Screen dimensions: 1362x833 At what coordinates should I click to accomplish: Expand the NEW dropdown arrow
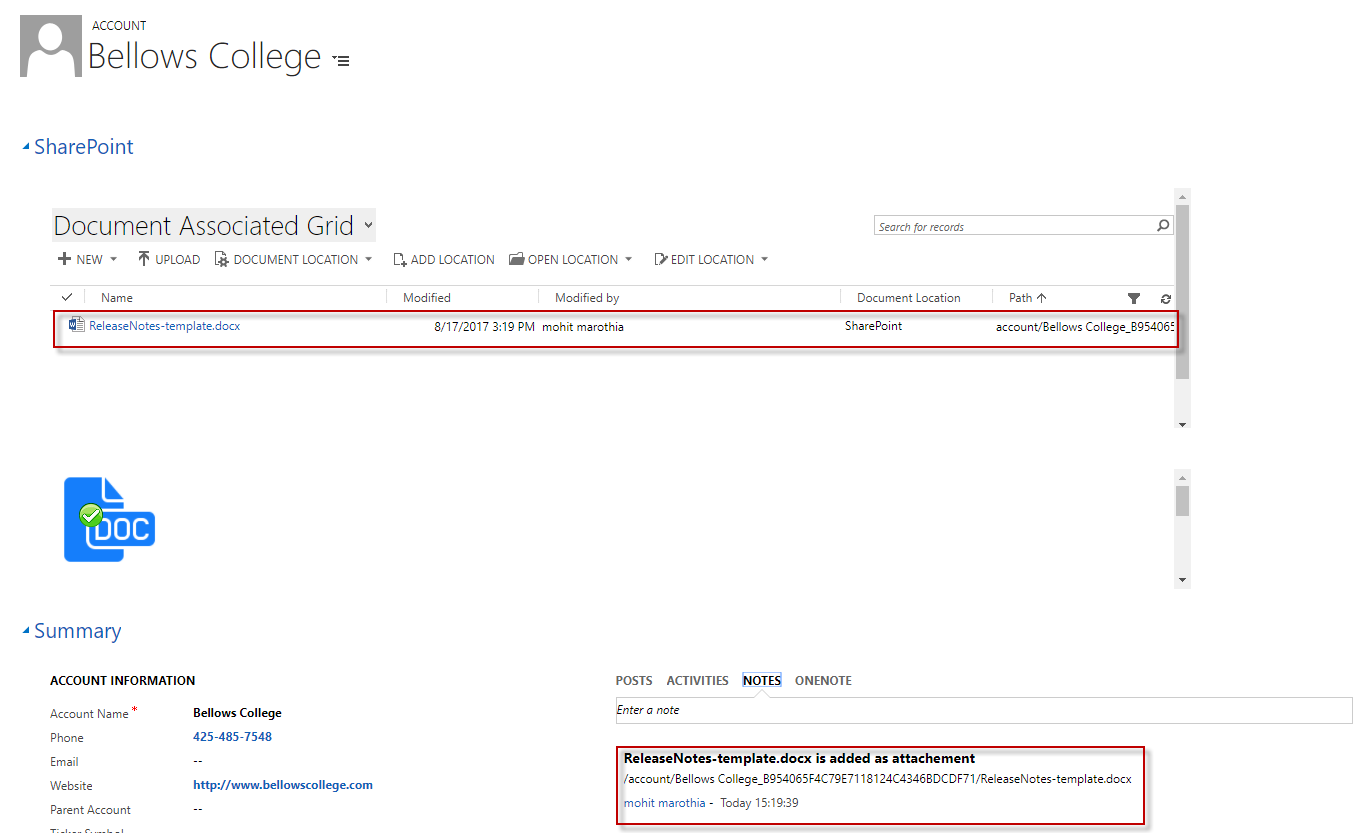(113, 259)
